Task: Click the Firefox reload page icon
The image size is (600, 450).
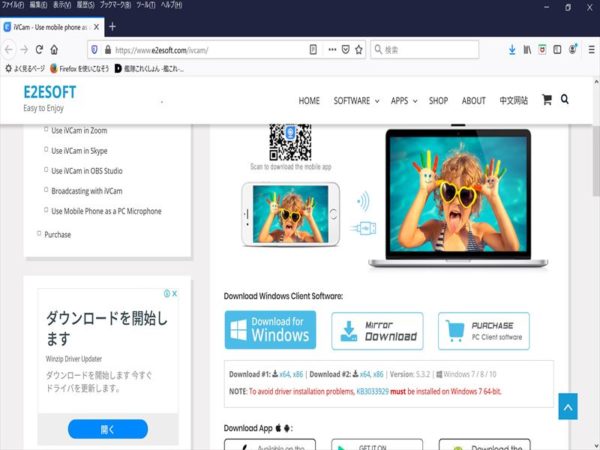Action: 39,49
